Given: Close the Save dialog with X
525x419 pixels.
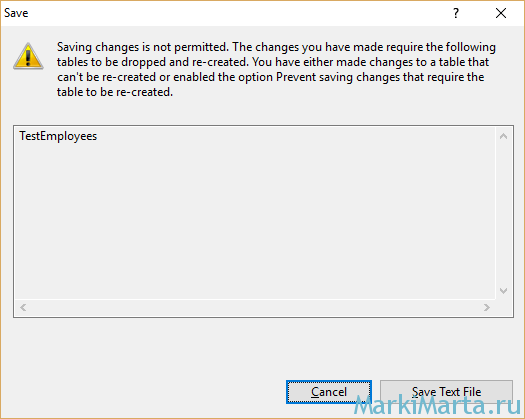Looking at the screenshot, I should 501,13.
